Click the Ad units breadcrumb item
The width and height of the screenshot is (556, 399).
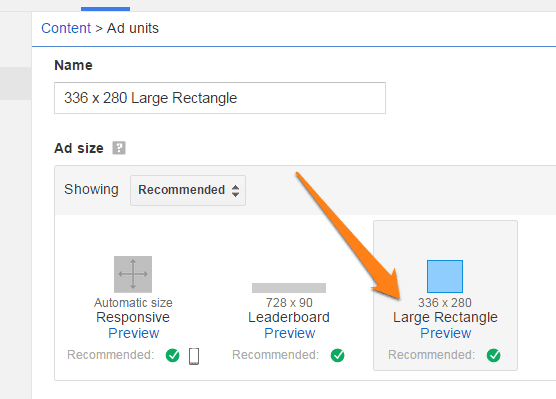click(133, 28)
